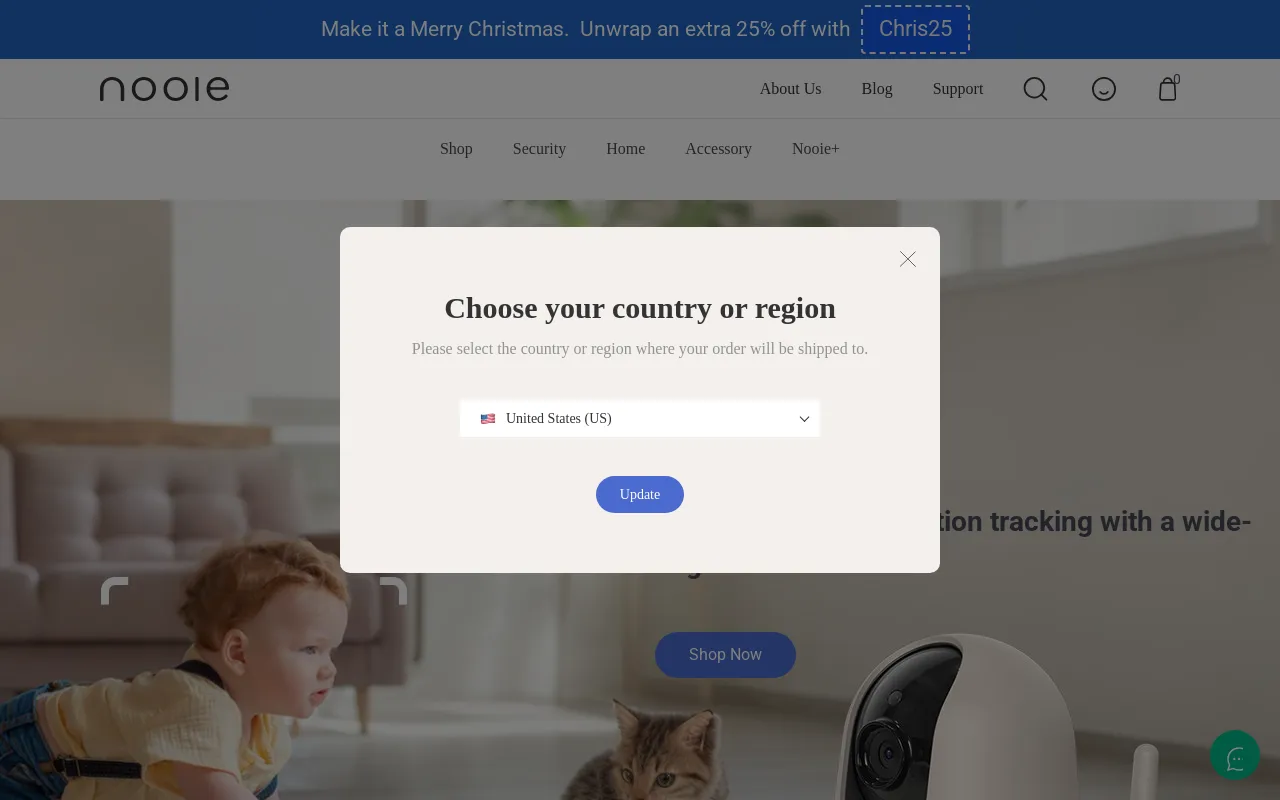Close the country selection dialog

907,259
